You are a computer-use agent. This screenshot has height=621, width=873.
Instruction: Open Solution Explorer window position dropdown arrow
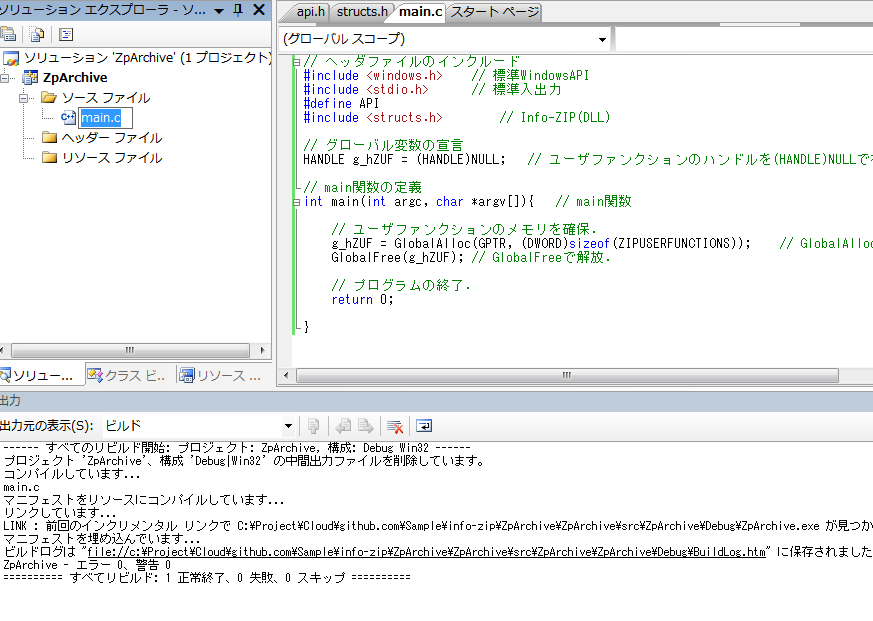coord(219,11)
